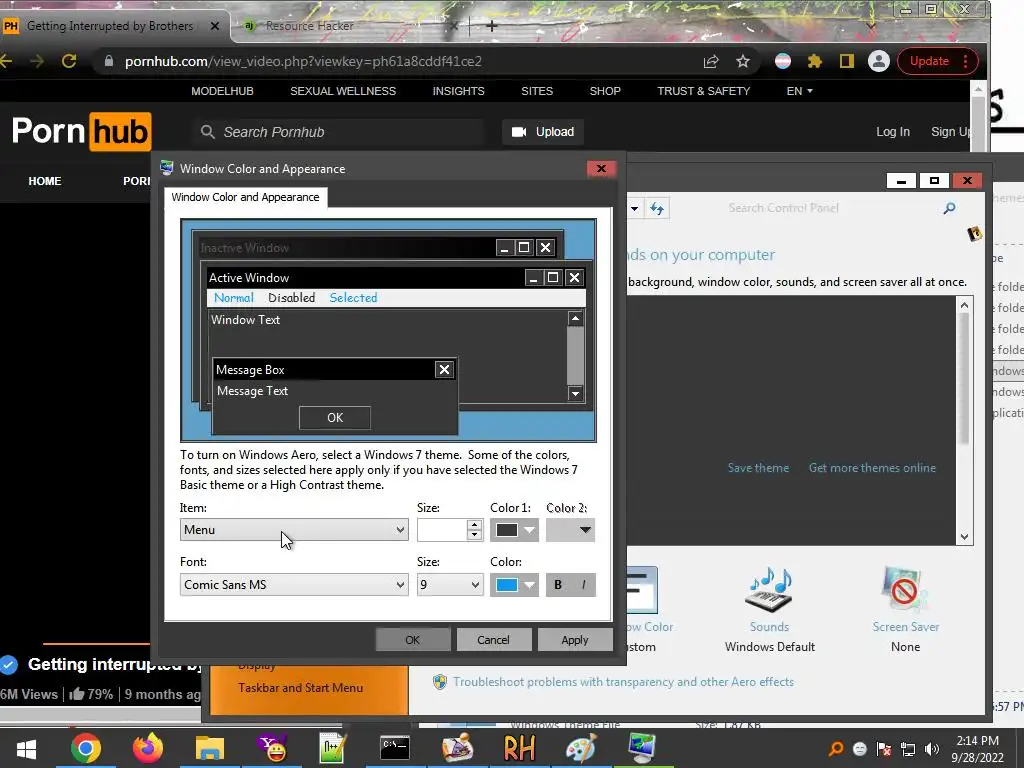This screenshot has height=768, width=1024.
Task: Open Windows Start button
Action: click(26, 748)
